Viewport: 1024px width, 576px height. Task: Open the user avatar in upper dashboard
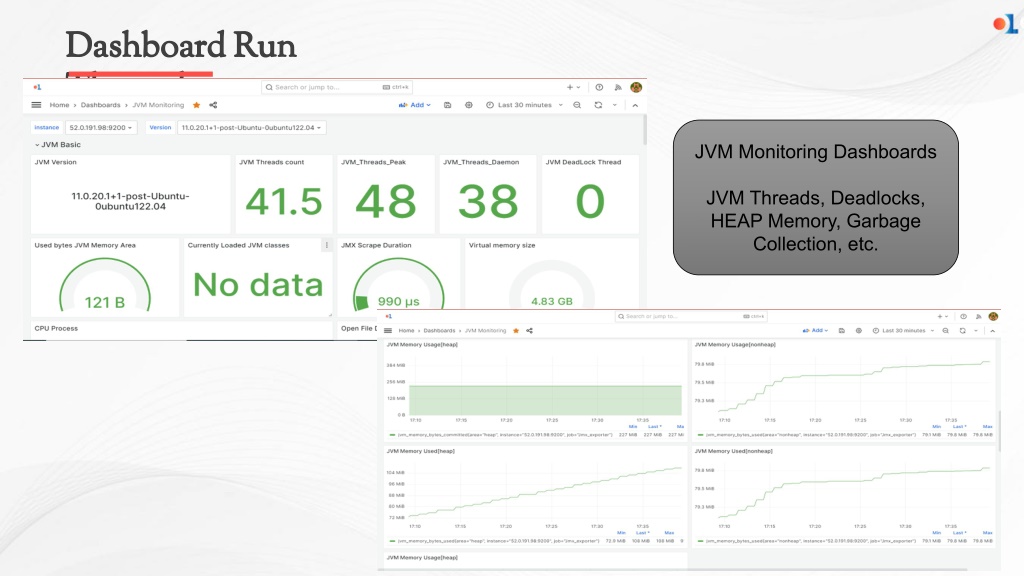[x=636, y=87]
